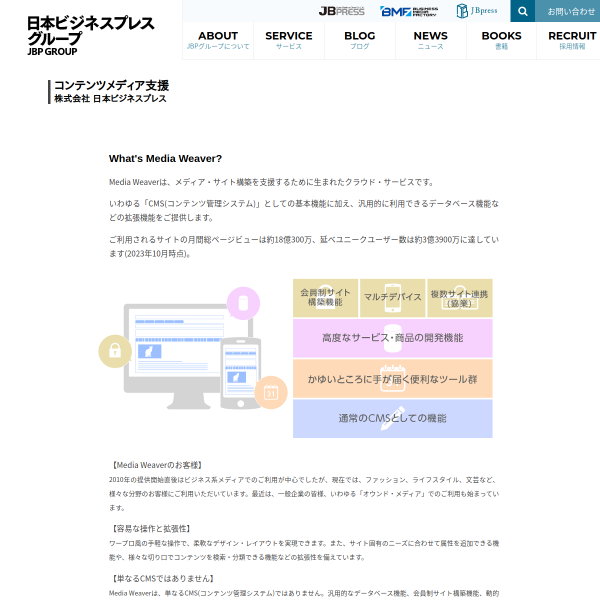Click the 【容易な操作と拡張性】 heading
The width and height of the screenshot is (600, 600).
tap(150, 528)
